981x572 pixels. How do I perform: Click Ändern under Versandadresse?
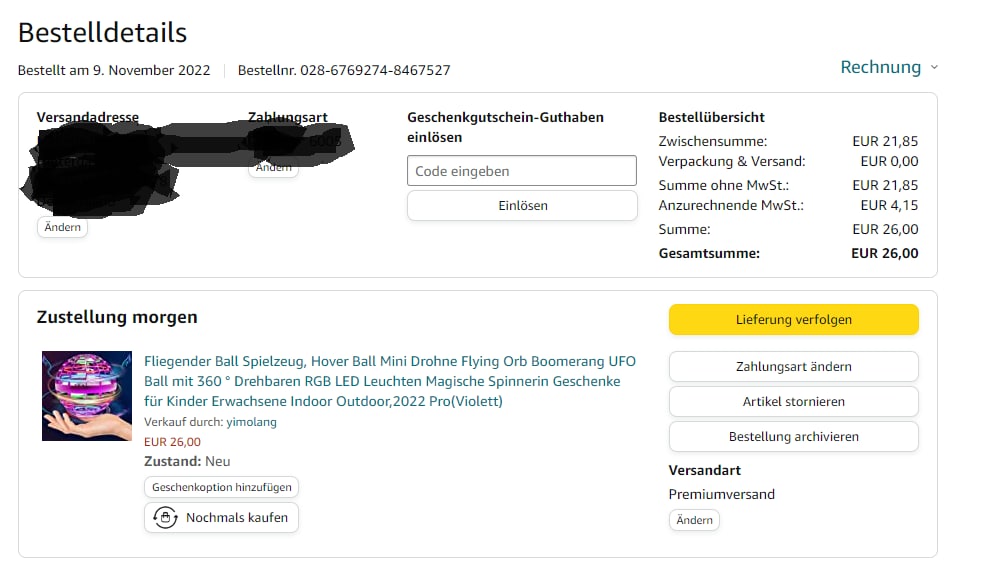pyautogui.click(x=63, y=227)
